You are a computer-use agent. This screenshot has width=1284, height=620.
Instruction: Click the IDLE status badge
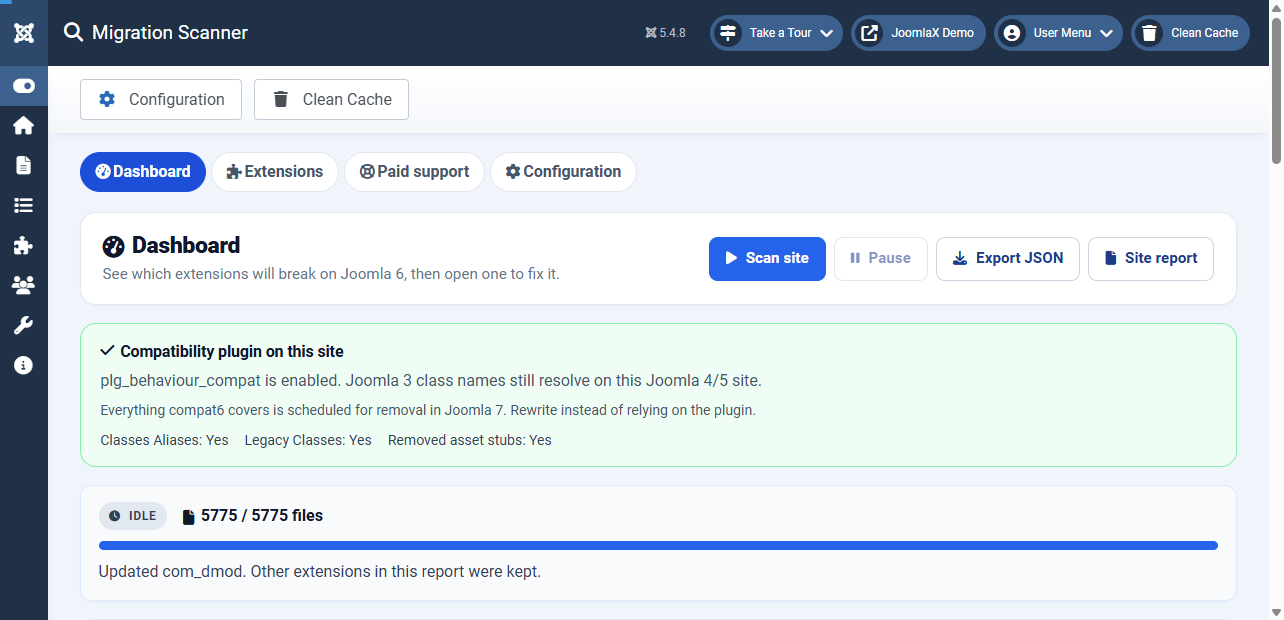click(x=133, y=516)
